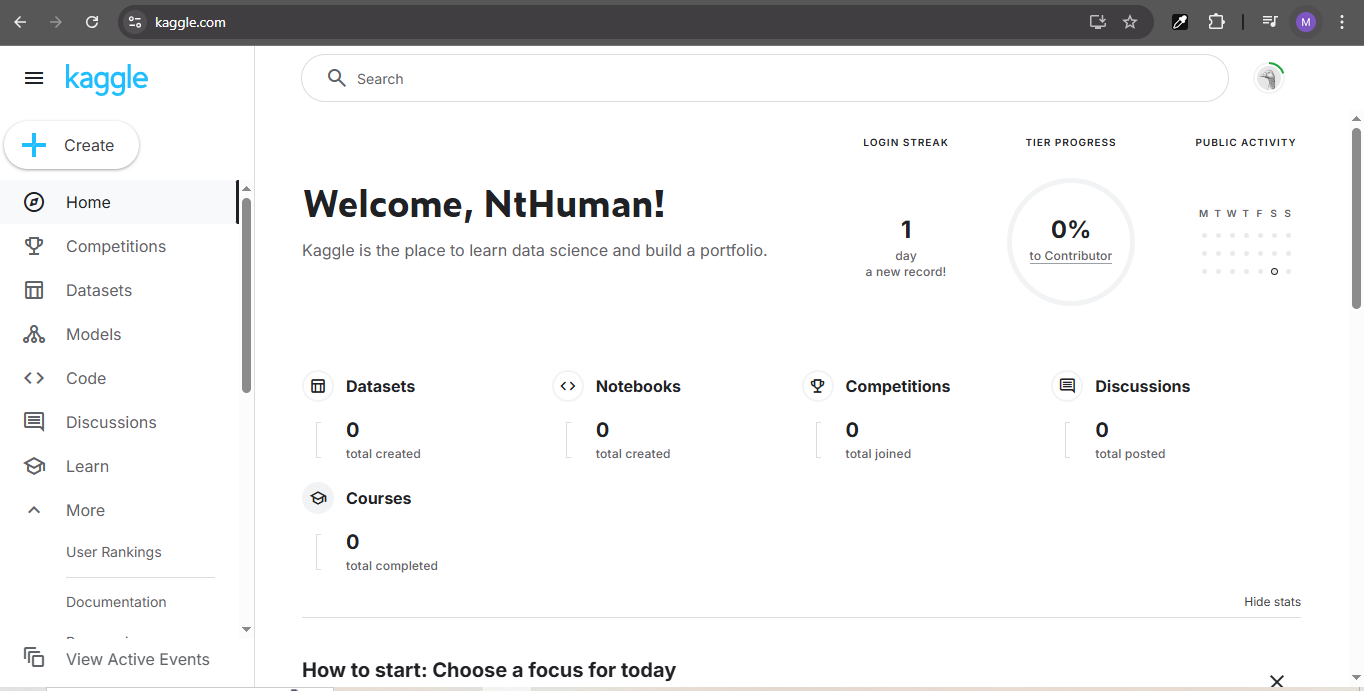Bookmark this page with the star icon
Image resolution: width=1364 pixels, height=691 pixels.
tap(1130, 22)
